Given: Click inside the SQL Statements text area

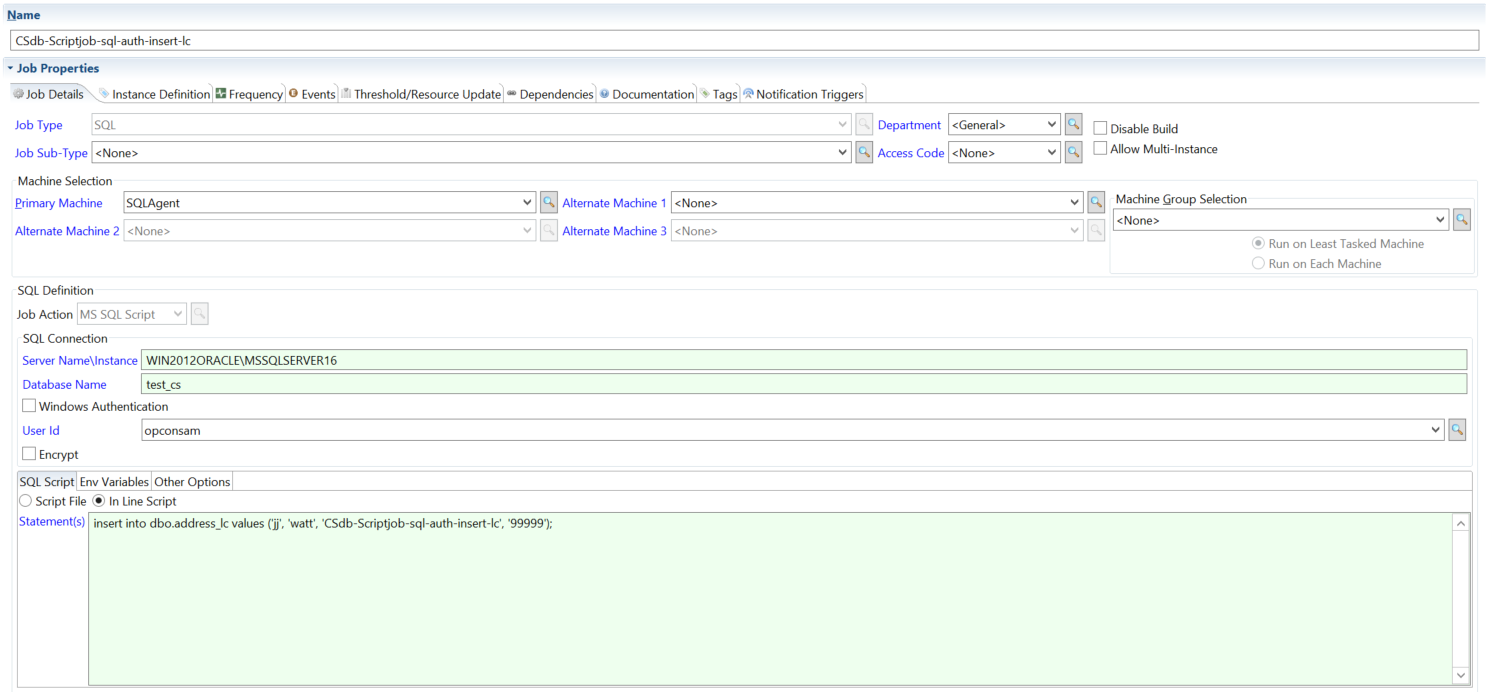Looking at the screenshot, I should [x=770, y=599].
